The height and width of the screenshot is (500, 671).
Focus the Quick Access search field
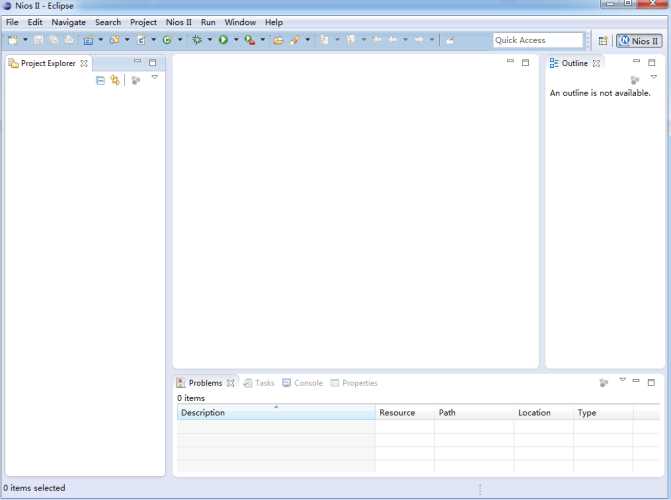[538, 40]
